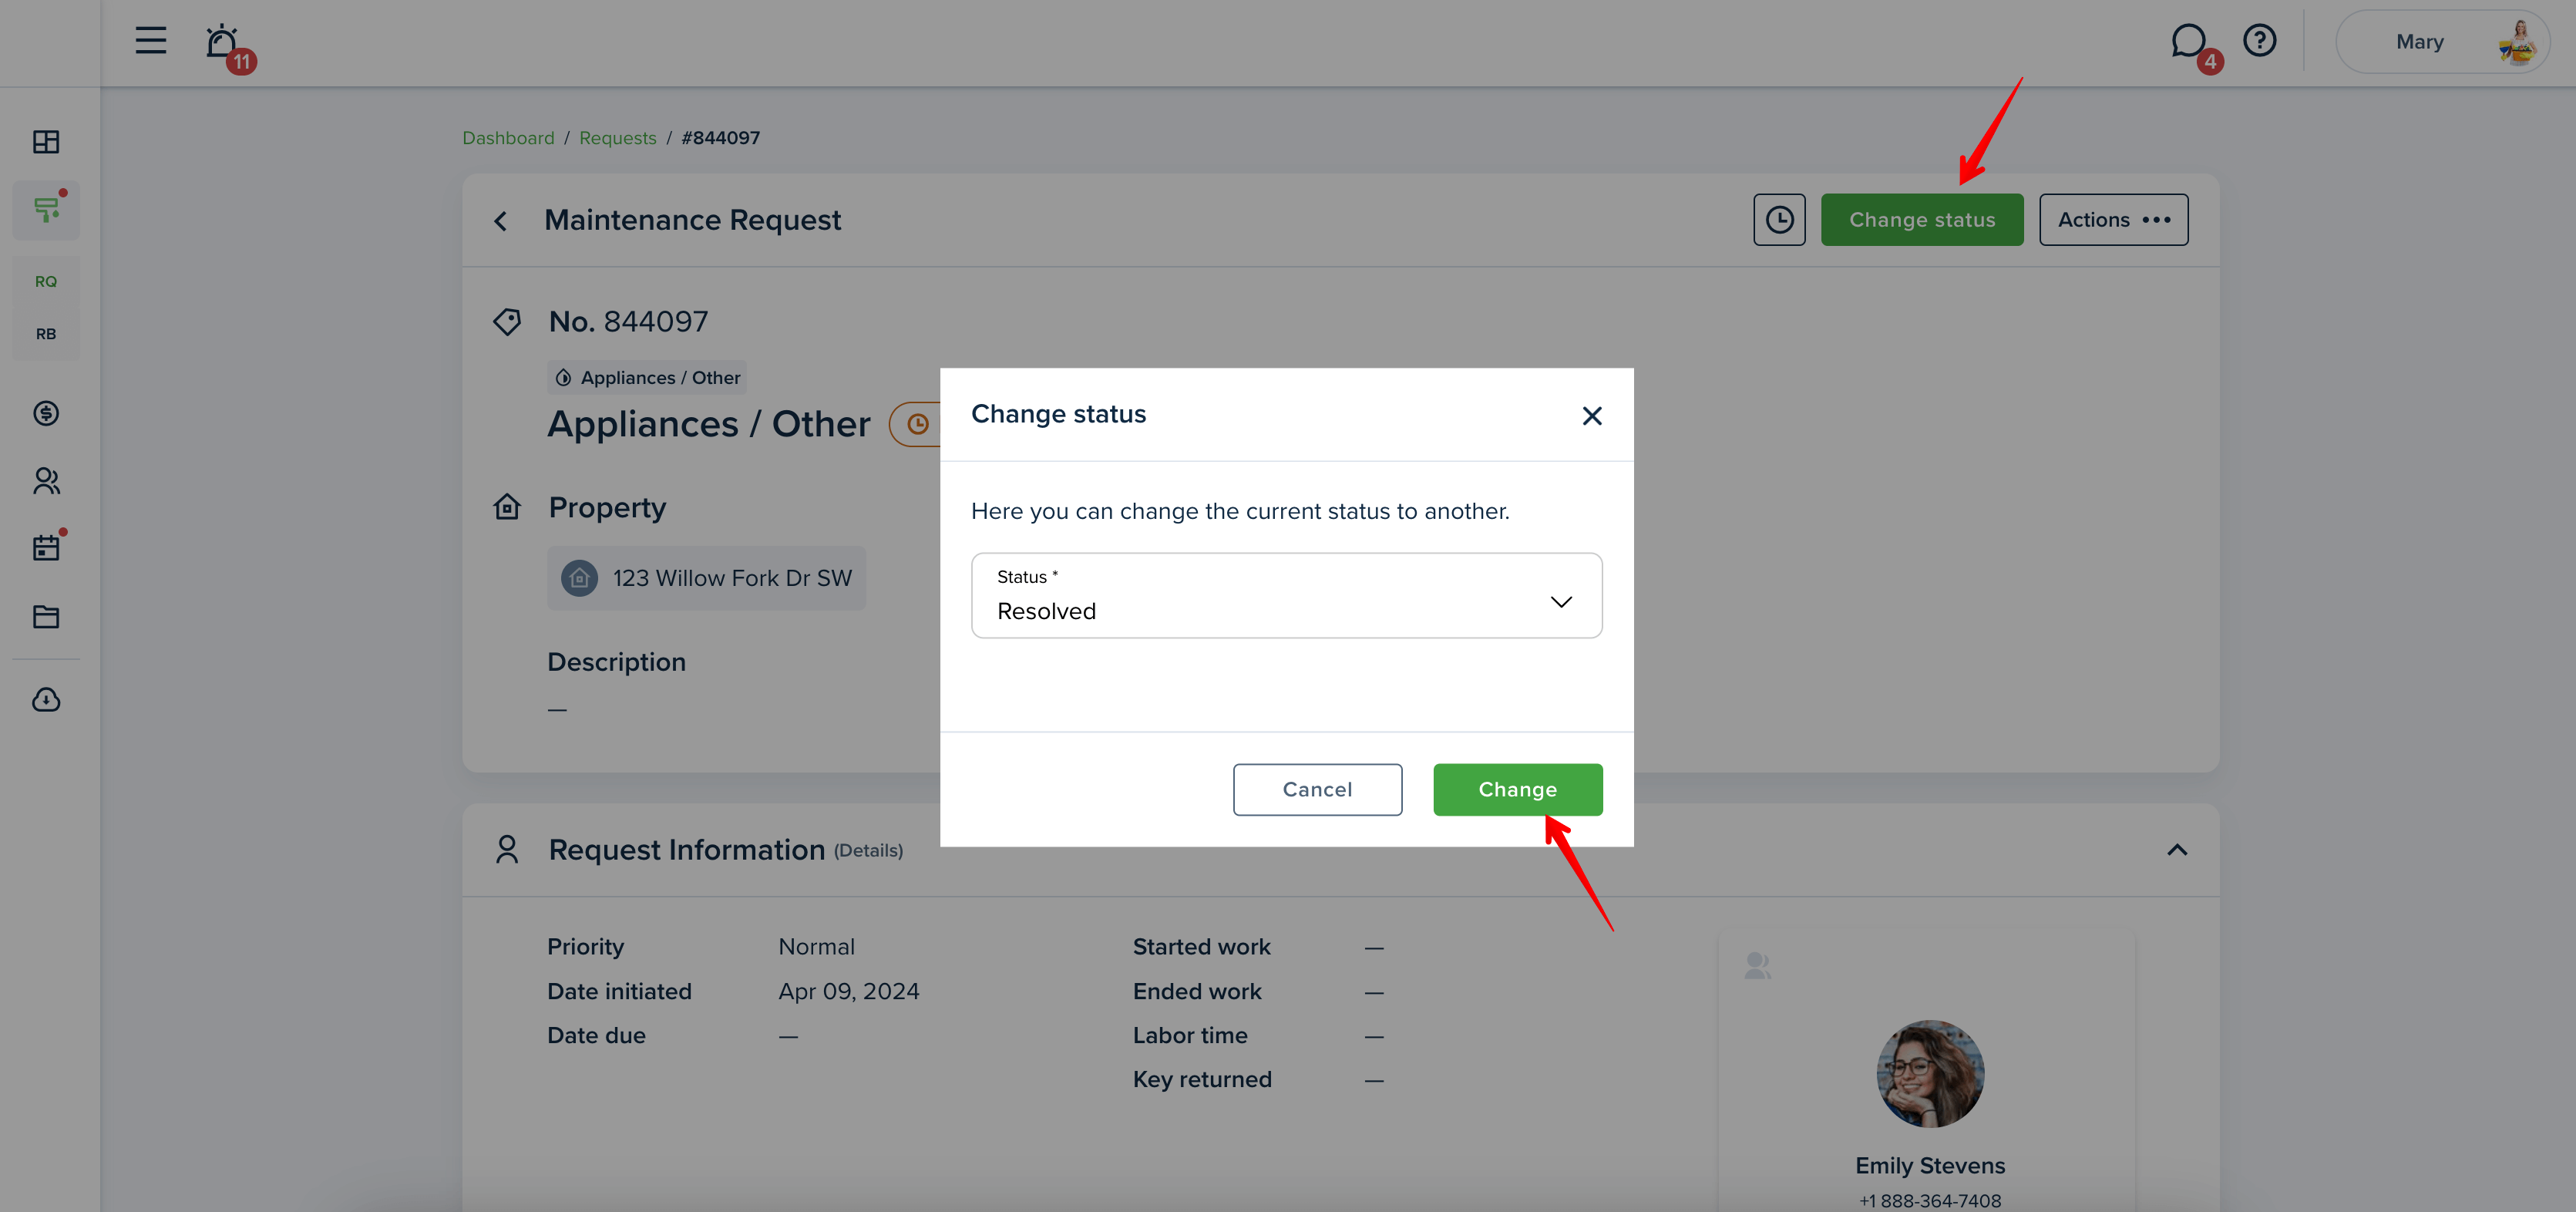Open the calendar sidebar icon

46,548
